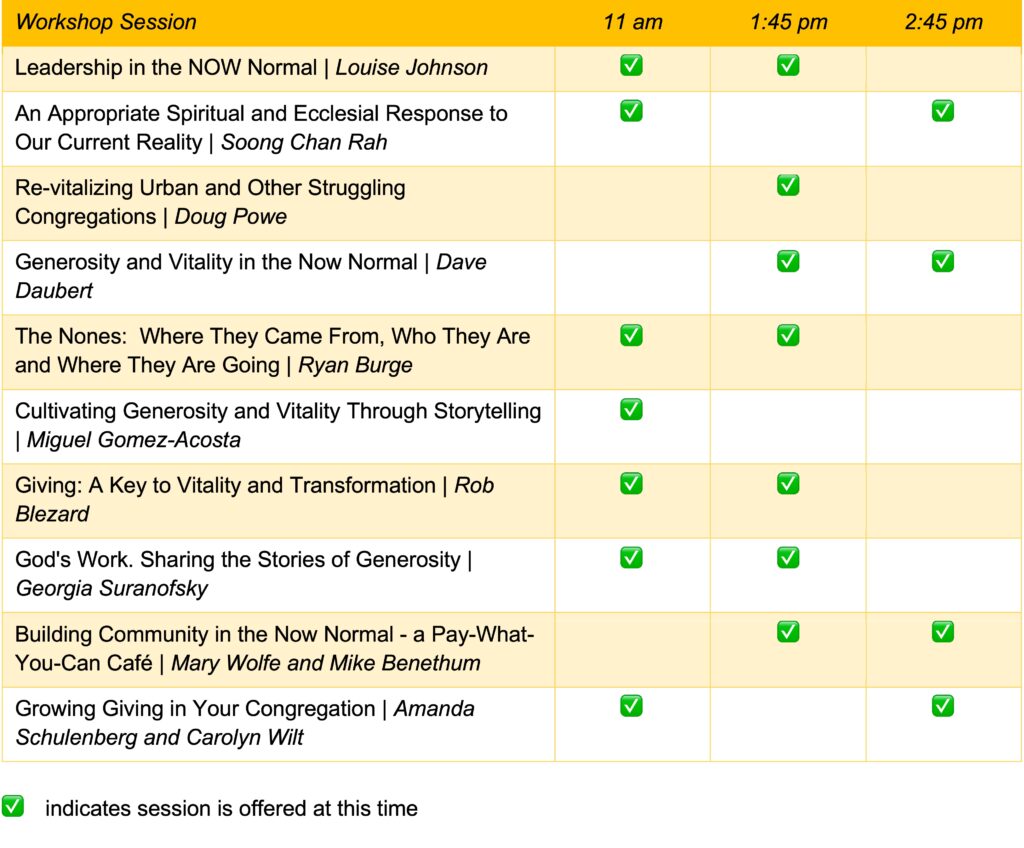Click the 'Workshop Session' column header
Viewport: 1024px width, 848px height.
click(106, 22)
